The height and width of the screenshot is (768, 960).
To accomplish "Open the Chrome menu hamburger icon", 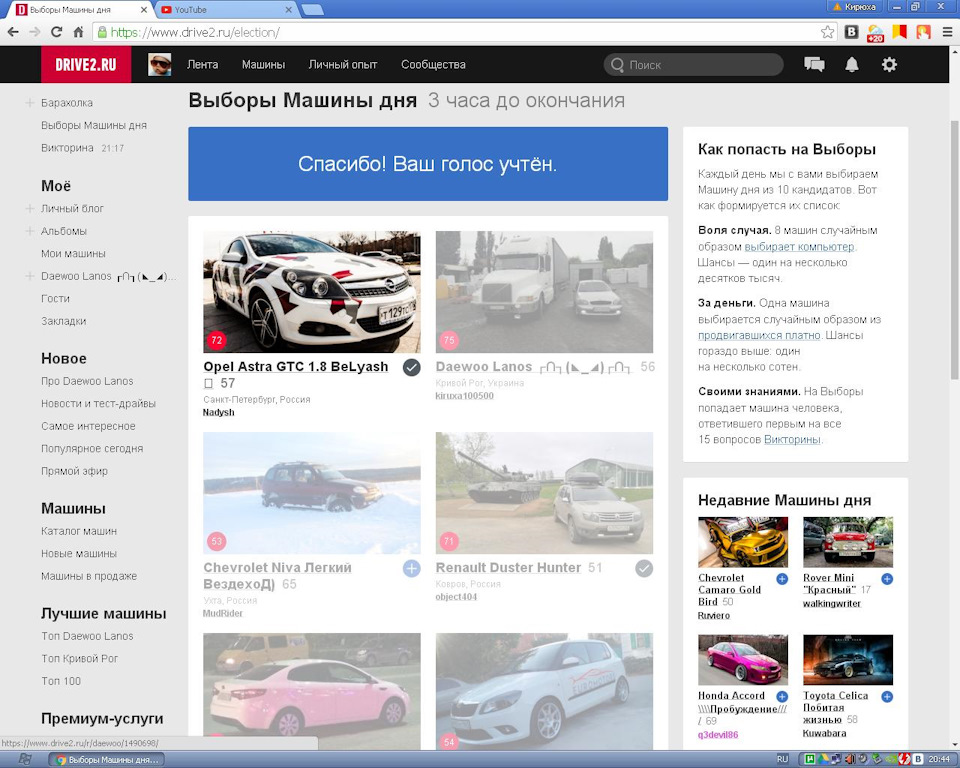I will (x=947, y=32).
